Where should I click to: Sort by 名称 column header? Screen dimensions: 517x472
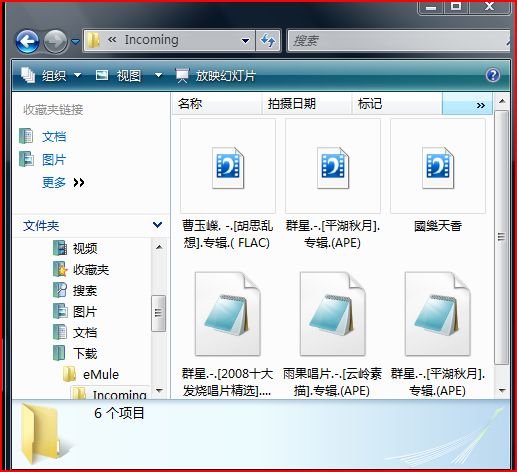click(x=217, y=104)
